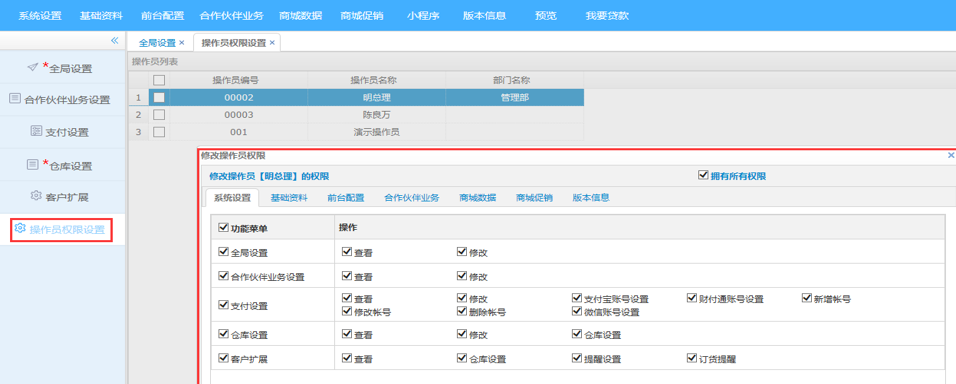Switch to 合作伙伴业务 tab in permission dialog
956x384 pixels.
coord(412,197)
